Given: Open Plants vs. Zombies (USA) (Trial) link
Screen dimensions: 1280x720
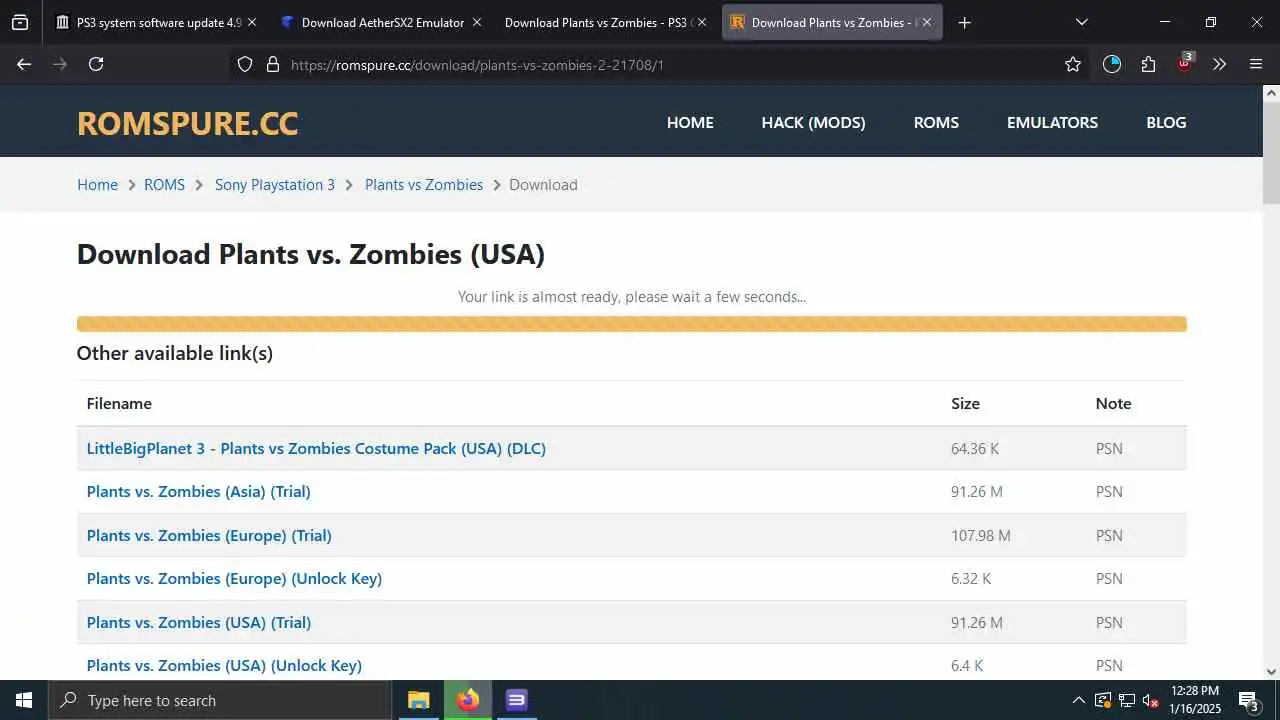Looking at the screenshot, I should 198,622.
